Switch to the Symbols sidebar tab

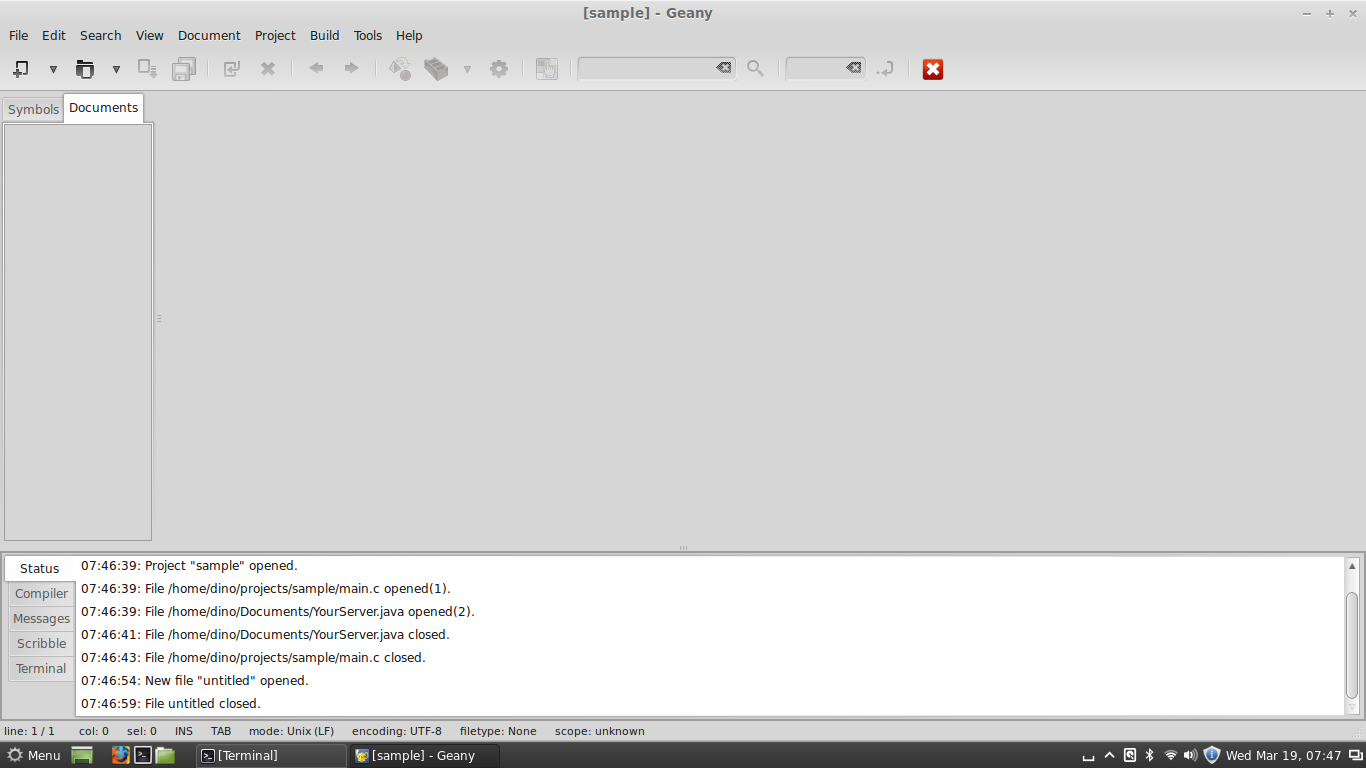tap(33, 109)
